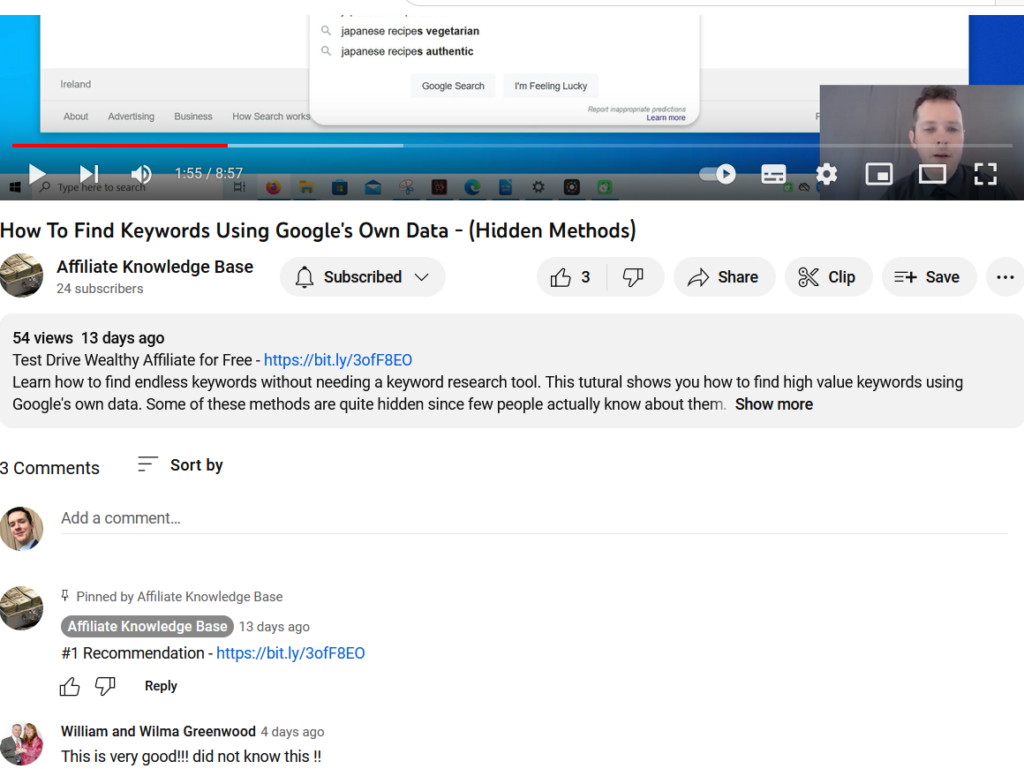Click I'm Feeling Lucky button in video
Screen dimensions: 1024x769
click(551, 86)
